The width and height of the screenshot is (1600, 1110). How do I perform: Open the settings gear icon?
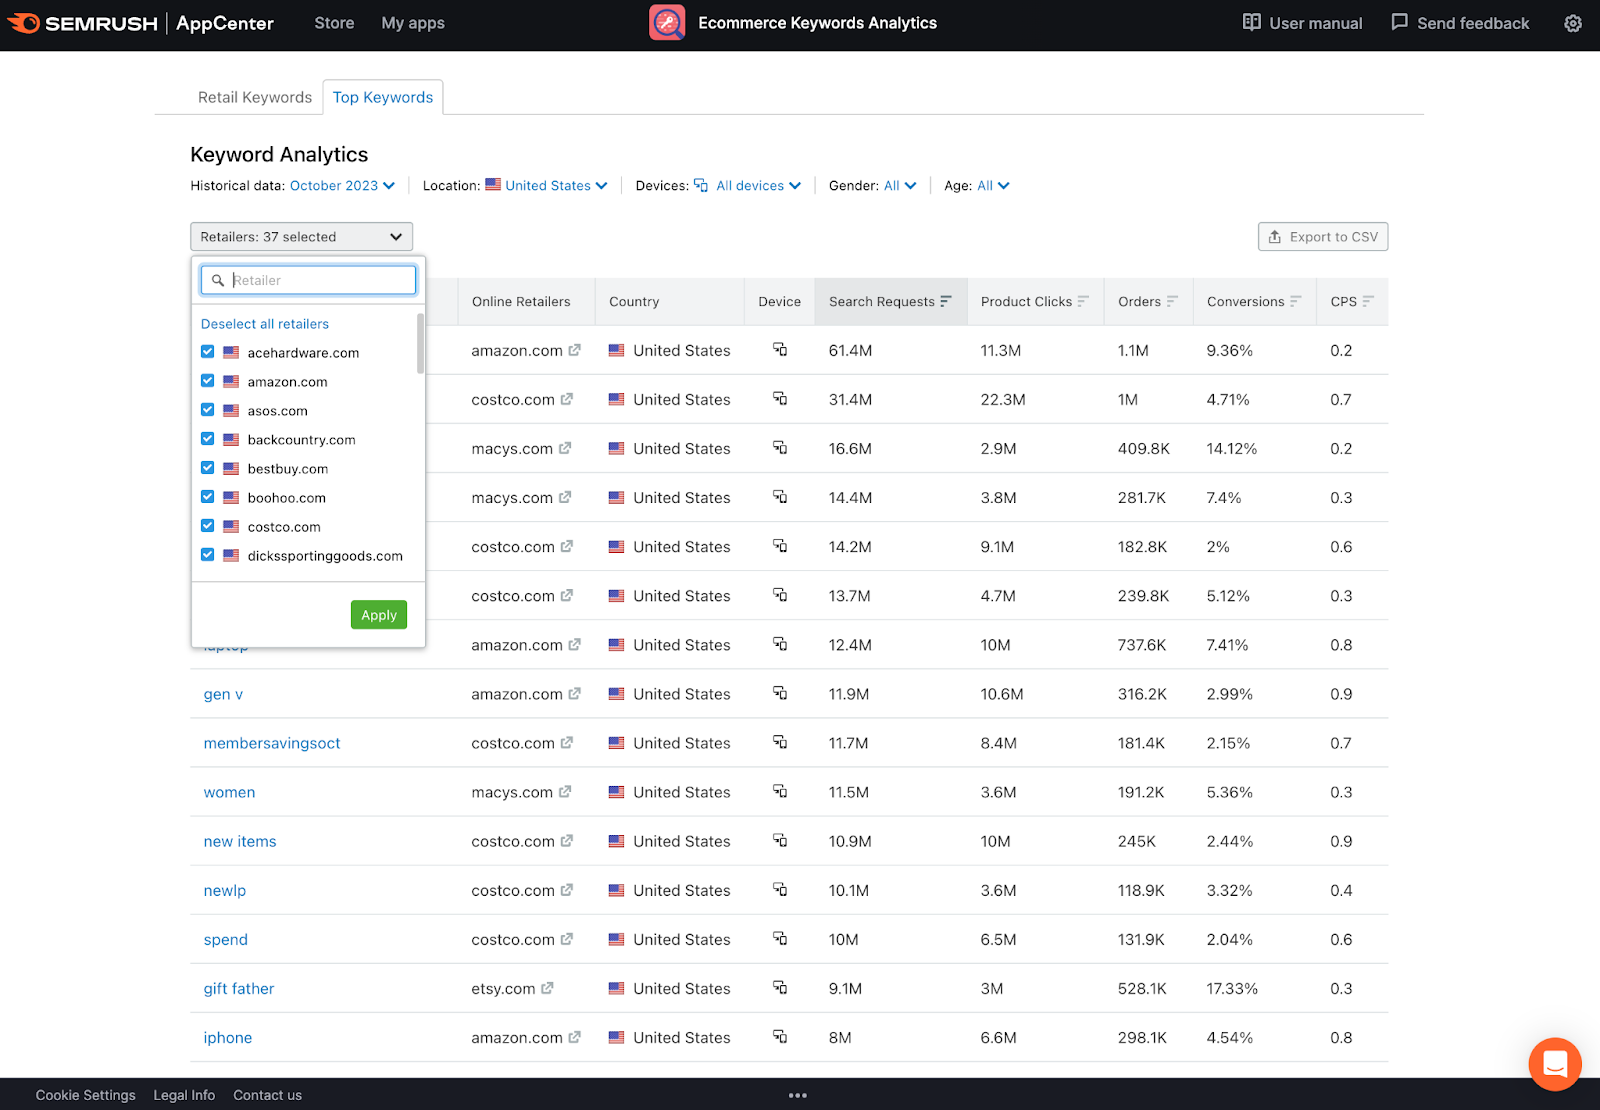1572,23
